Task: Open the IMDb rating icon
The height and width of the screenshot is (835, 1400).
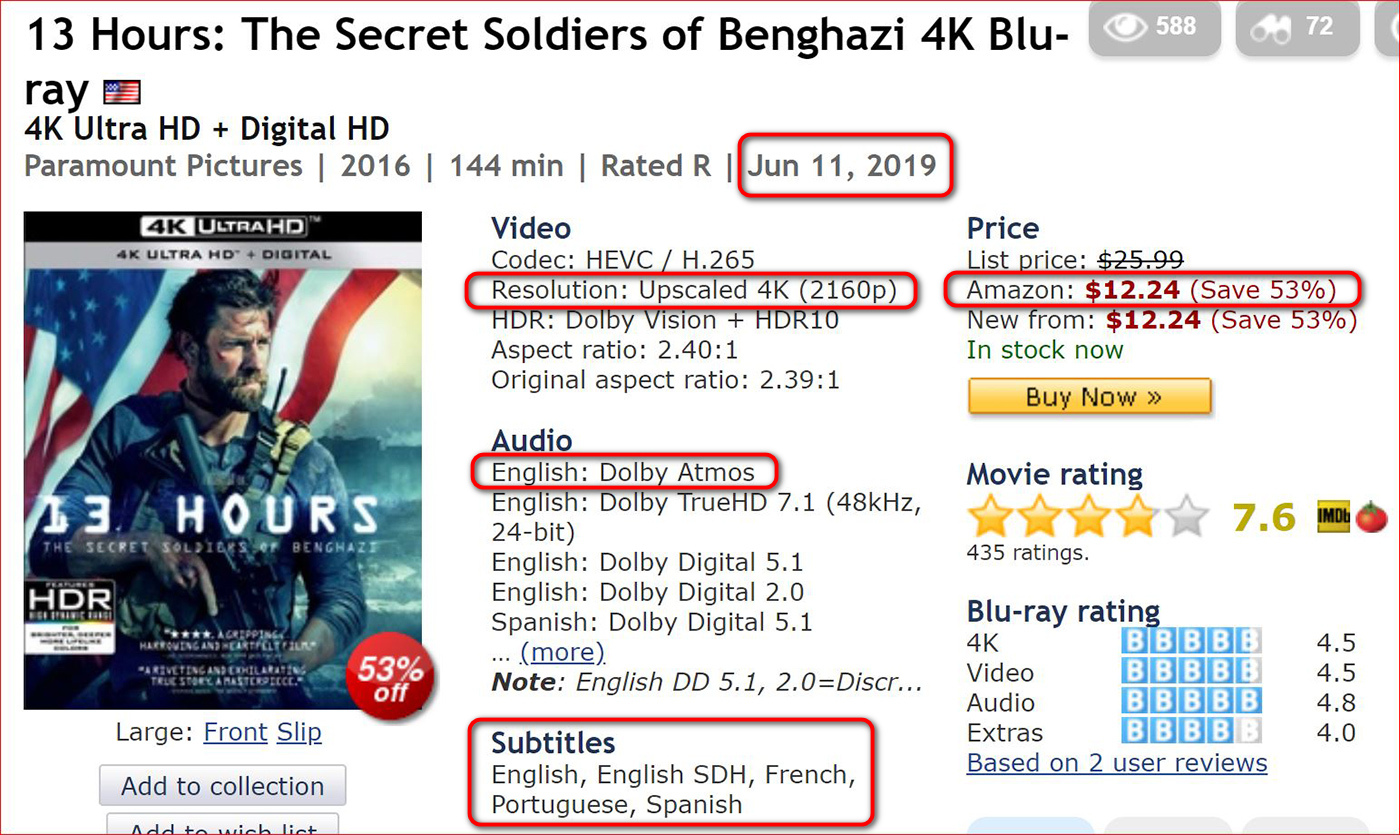Action: click(x=1331, y=517)
